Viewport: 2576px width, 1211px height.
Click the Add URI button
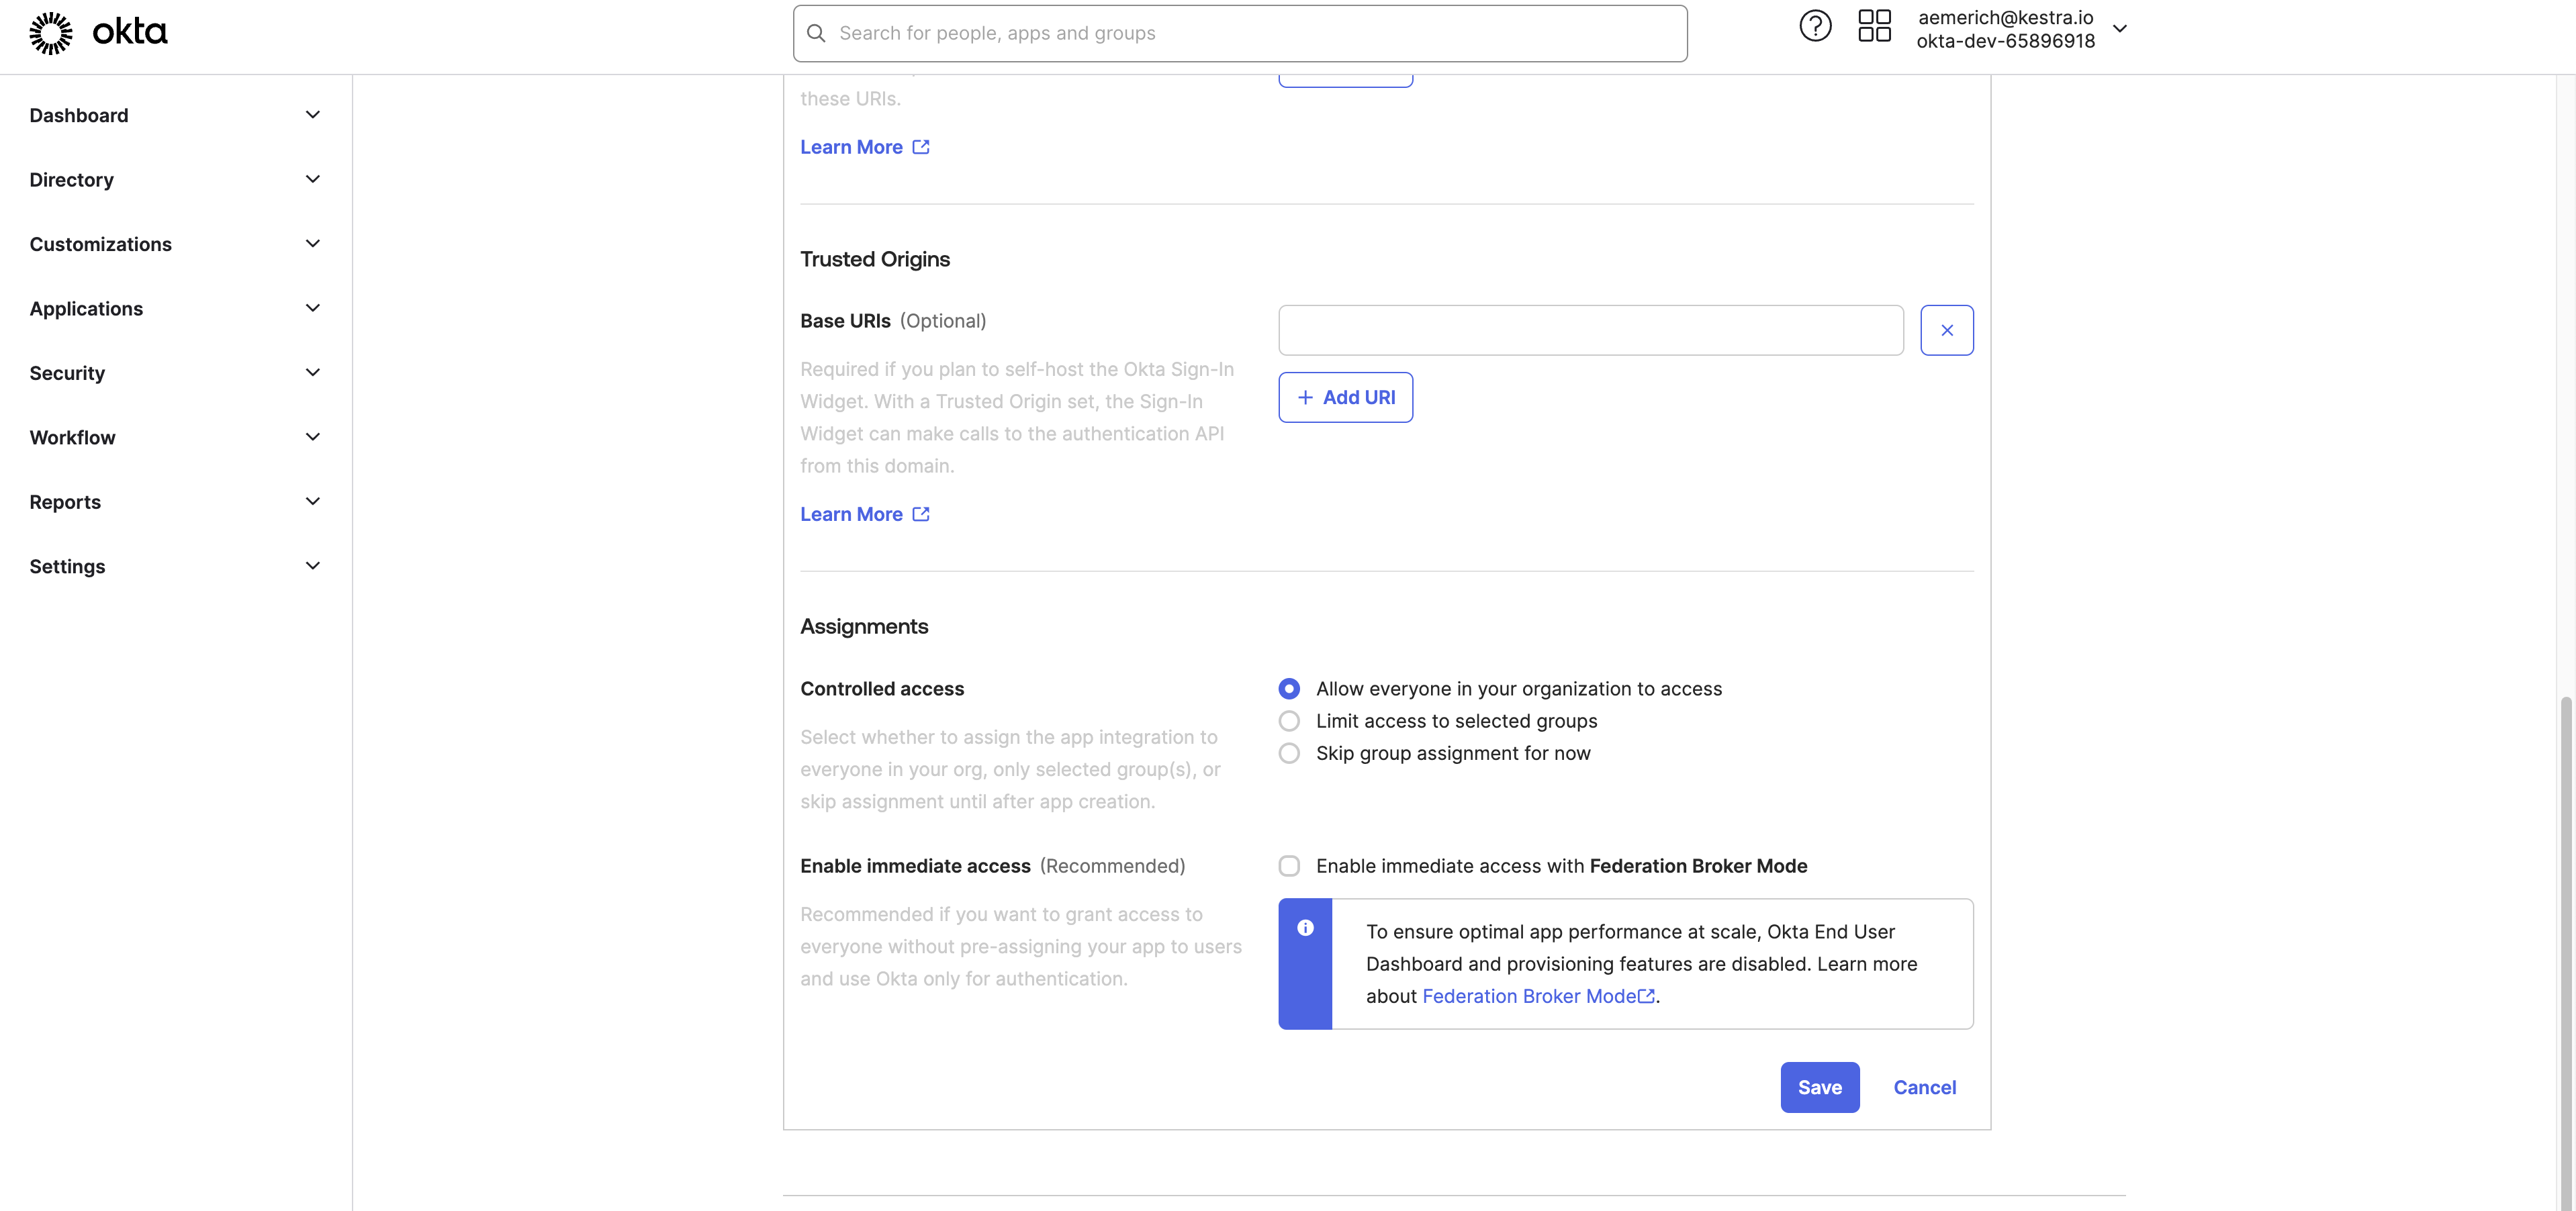1345,397
